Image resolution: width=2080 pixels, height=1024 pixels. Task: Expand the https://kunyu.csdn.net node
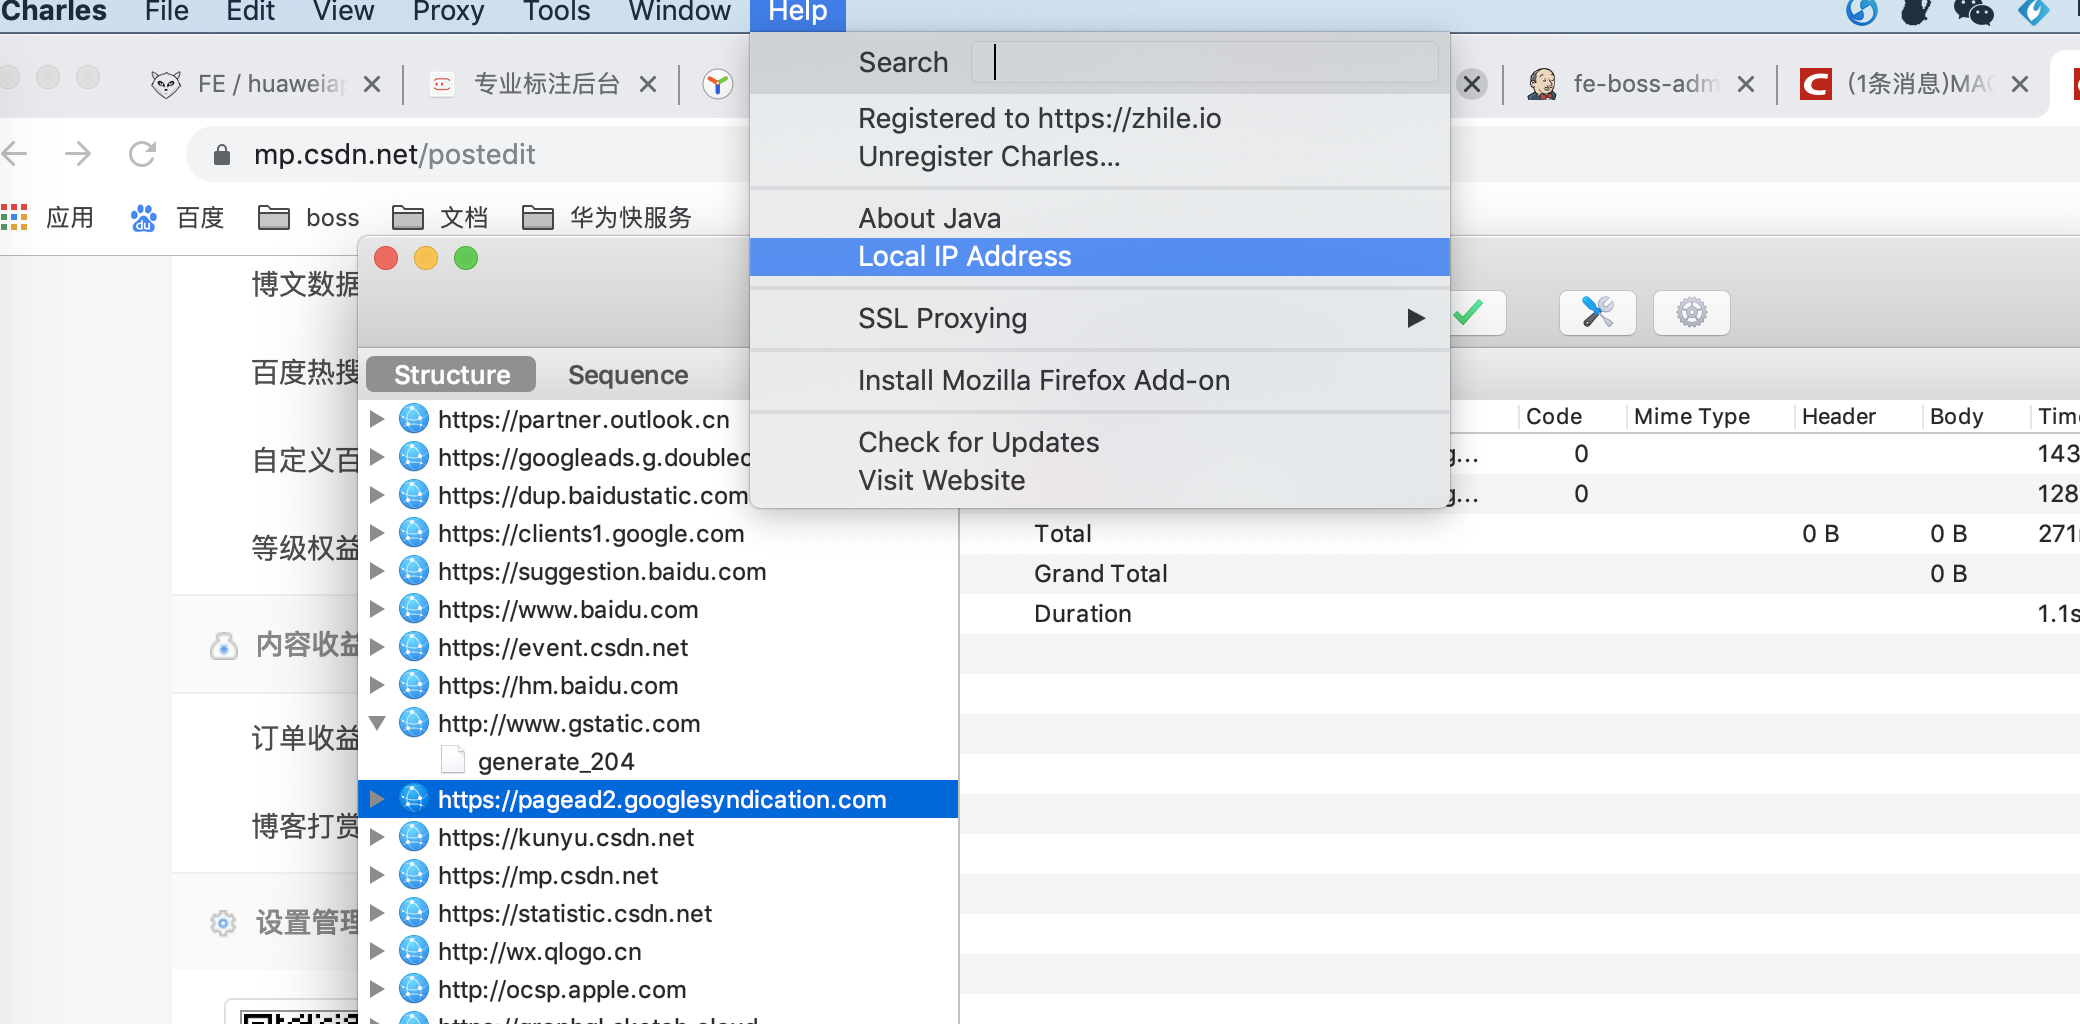tap(377, 837)
